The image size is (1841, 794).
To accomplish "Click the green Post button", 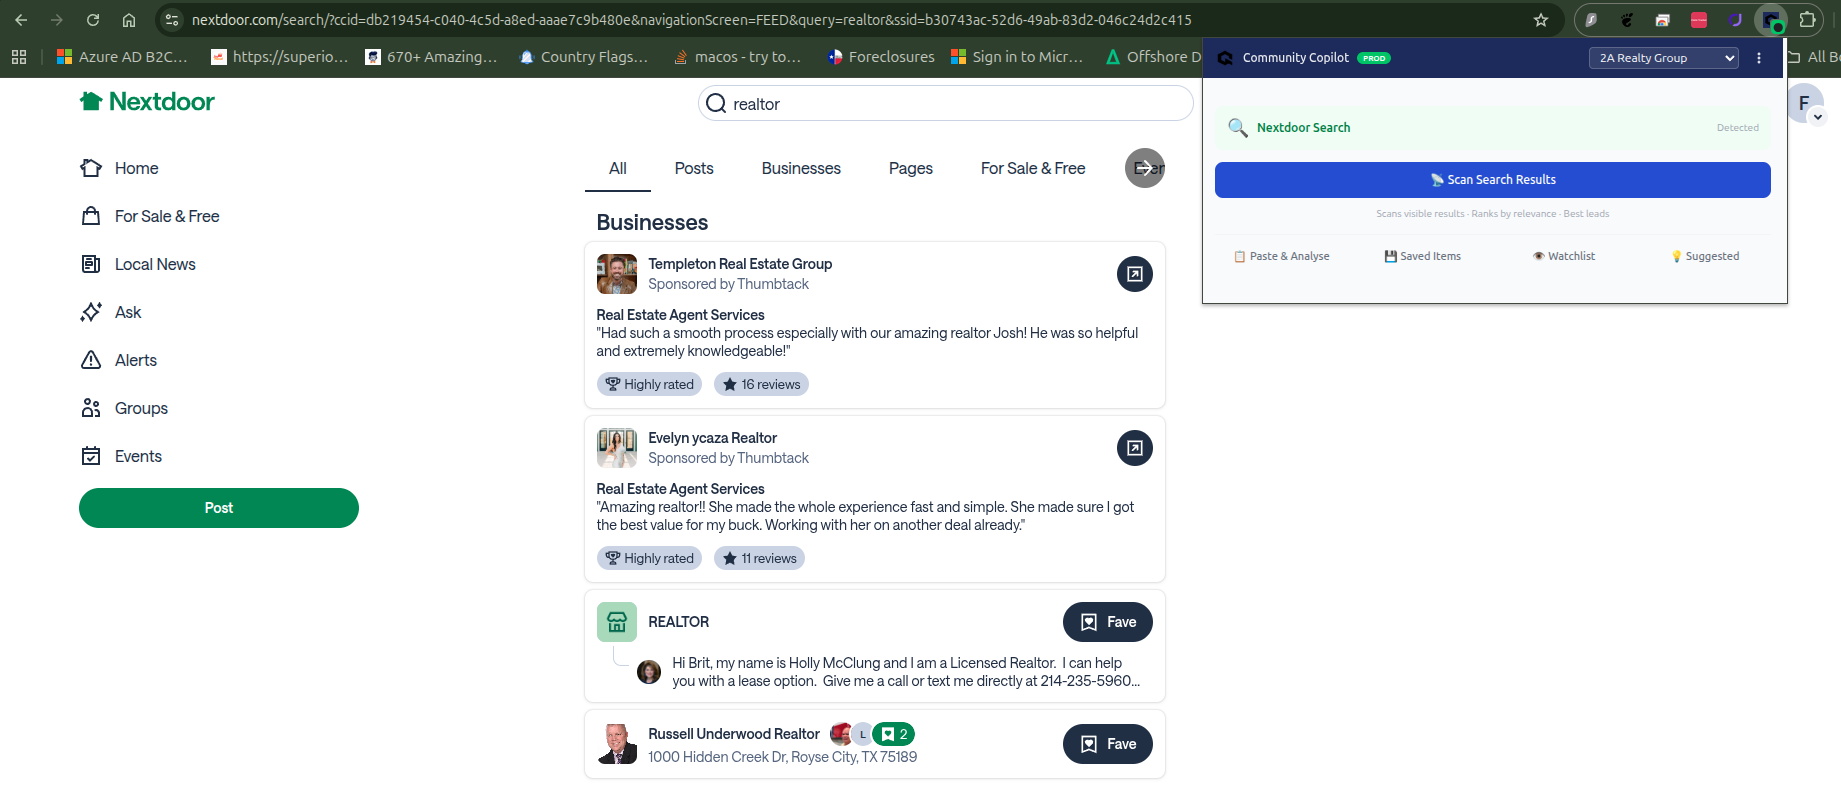I will tap(219, 508).
